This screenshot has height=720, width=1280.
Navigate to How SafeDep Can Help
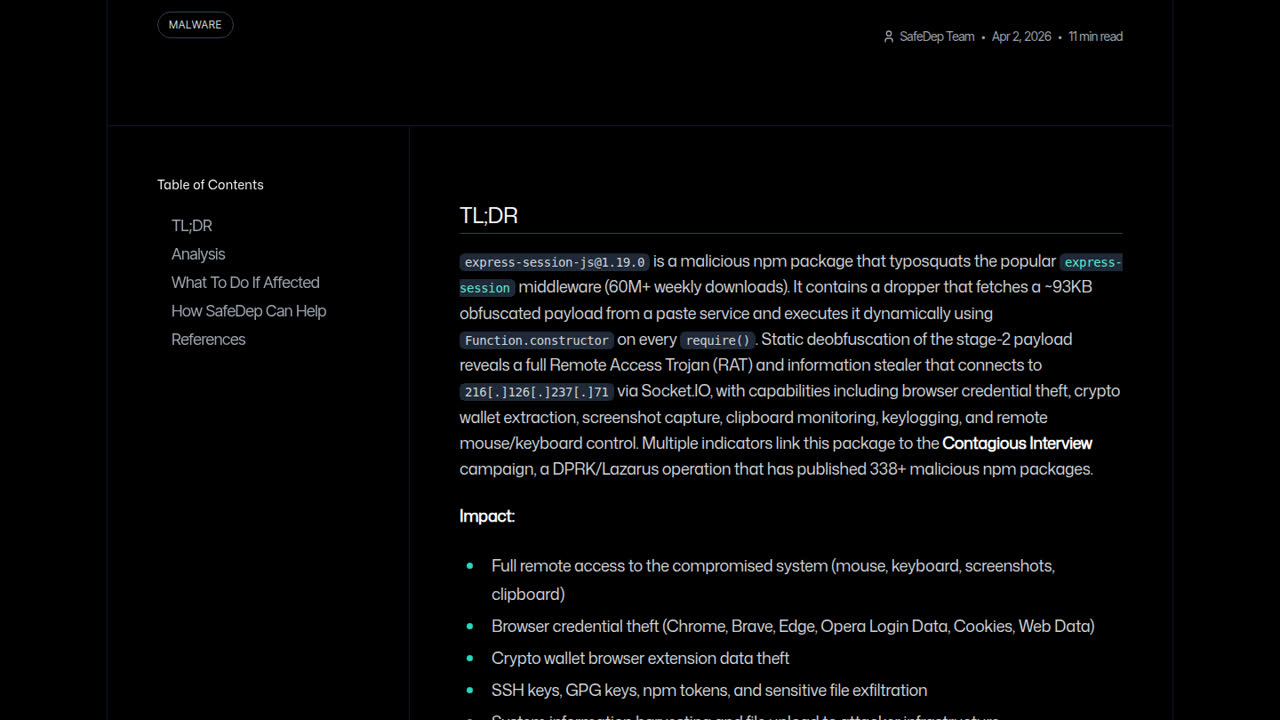point(249,311)
